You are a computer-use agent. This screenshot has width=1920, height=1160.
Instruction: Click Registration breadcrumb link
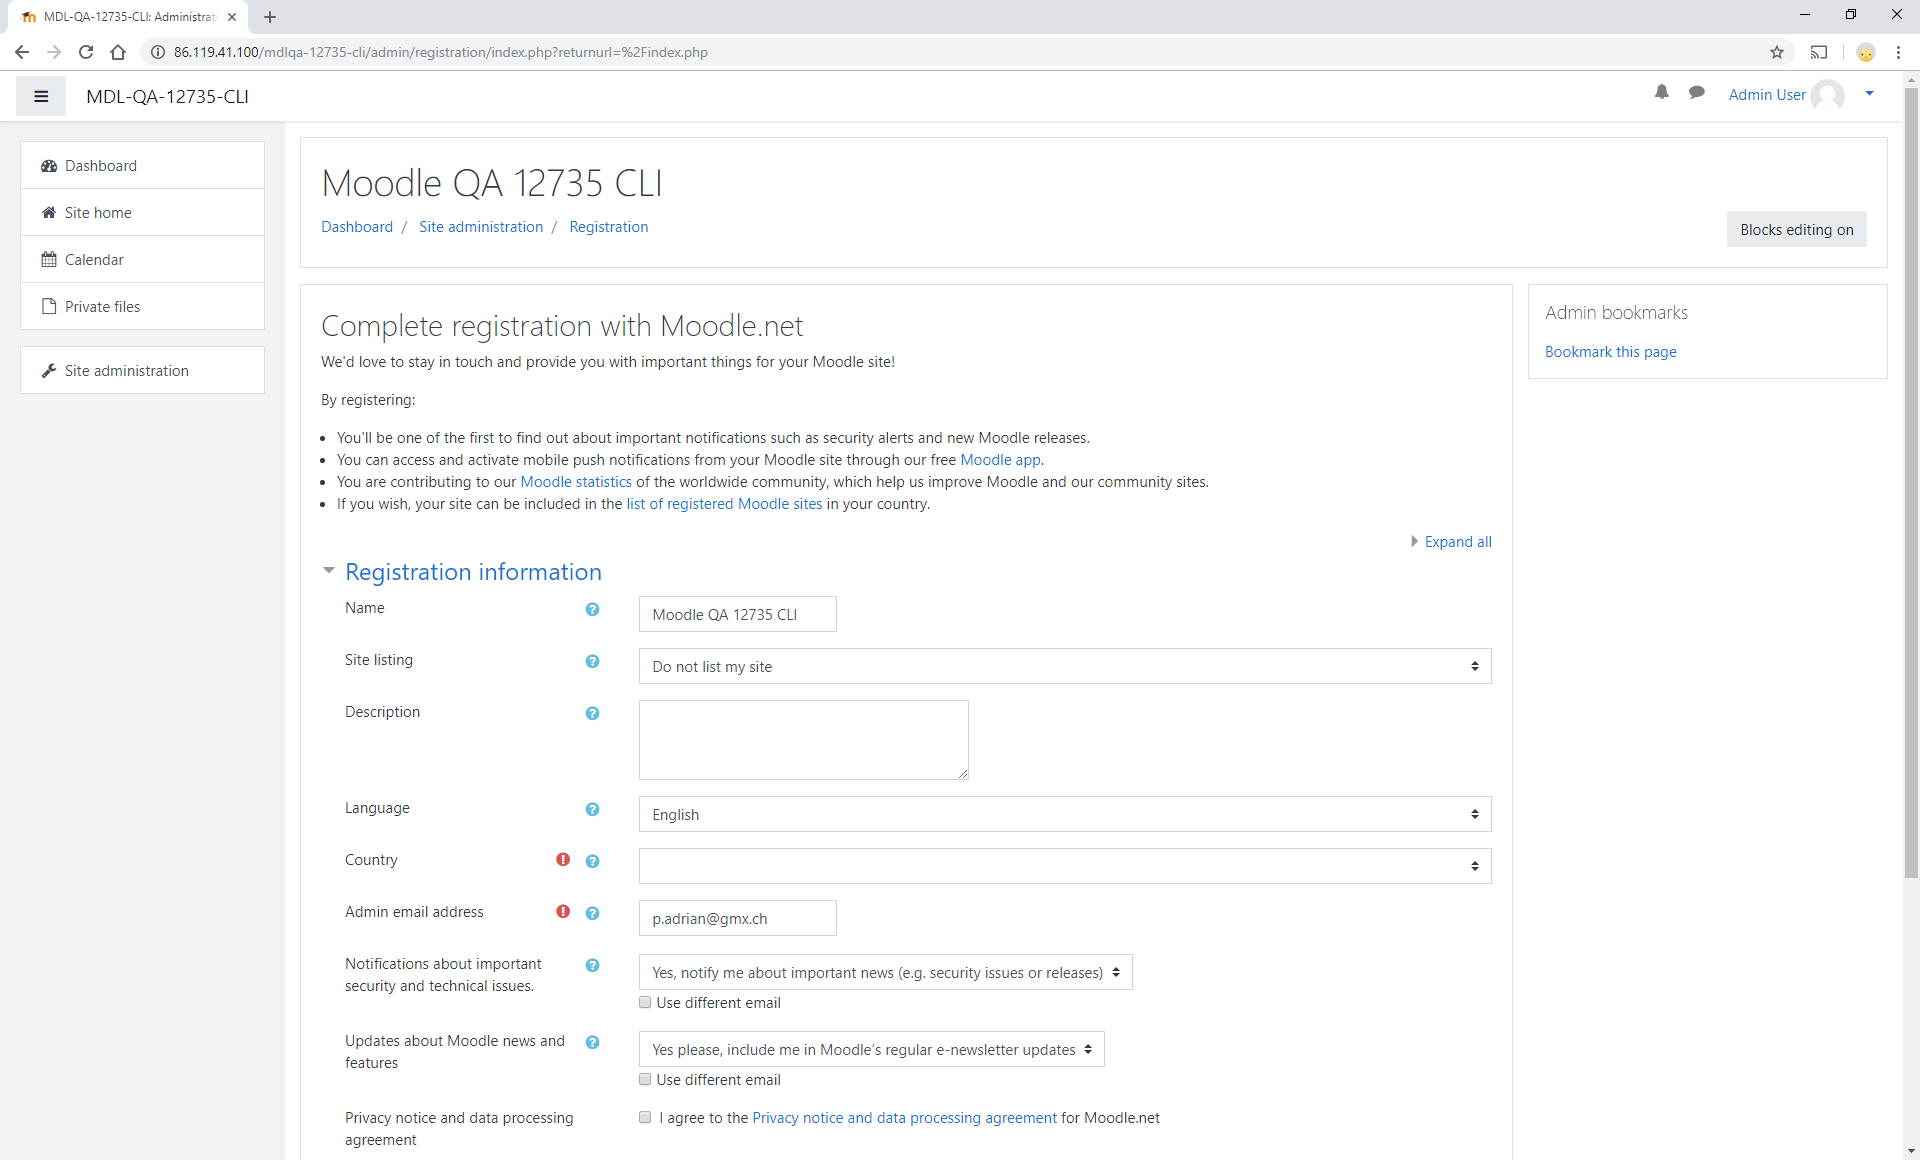(608, 227)
